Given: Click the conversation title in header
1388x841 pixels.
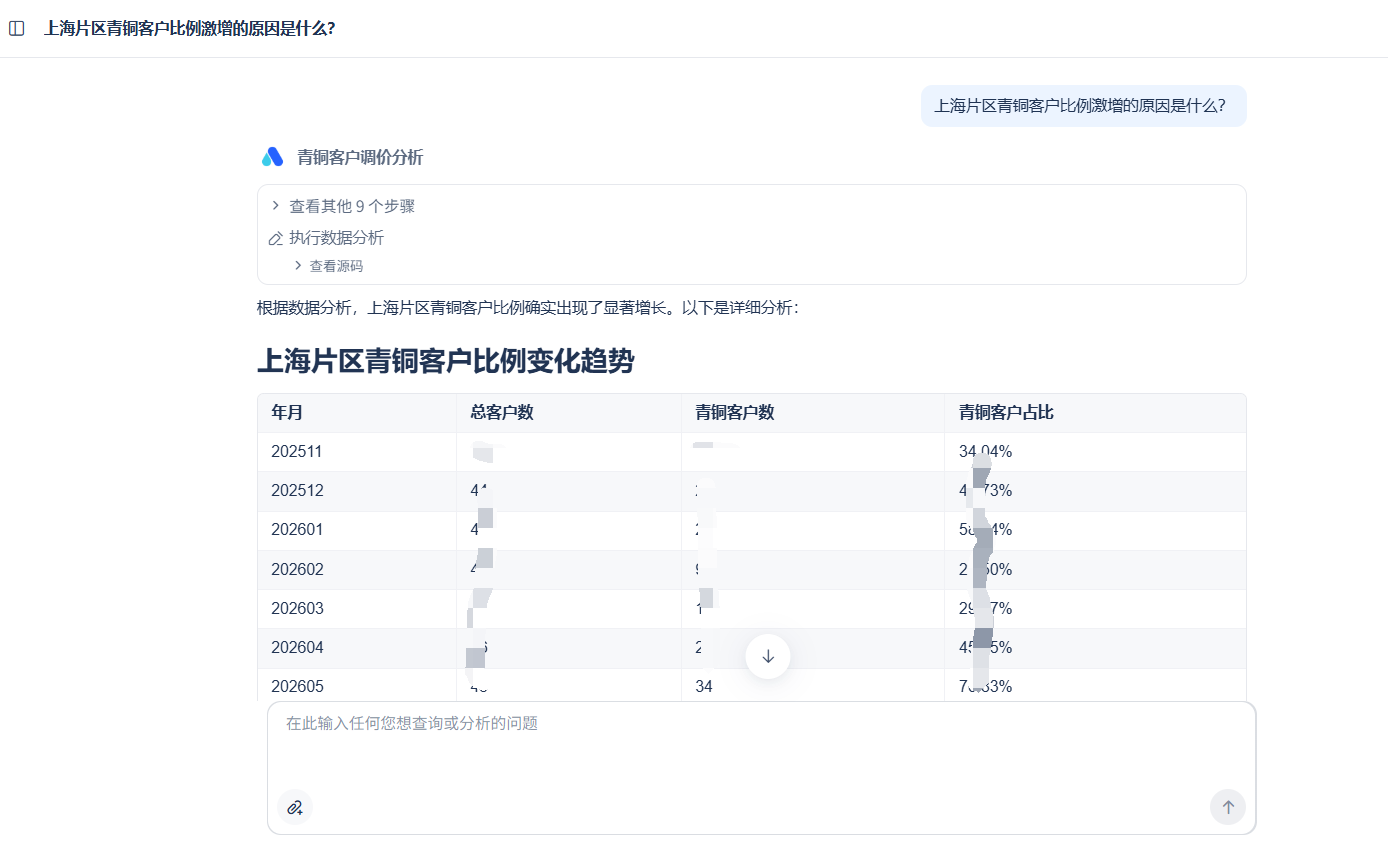Looking at the screenshot, I should point(189,28).
